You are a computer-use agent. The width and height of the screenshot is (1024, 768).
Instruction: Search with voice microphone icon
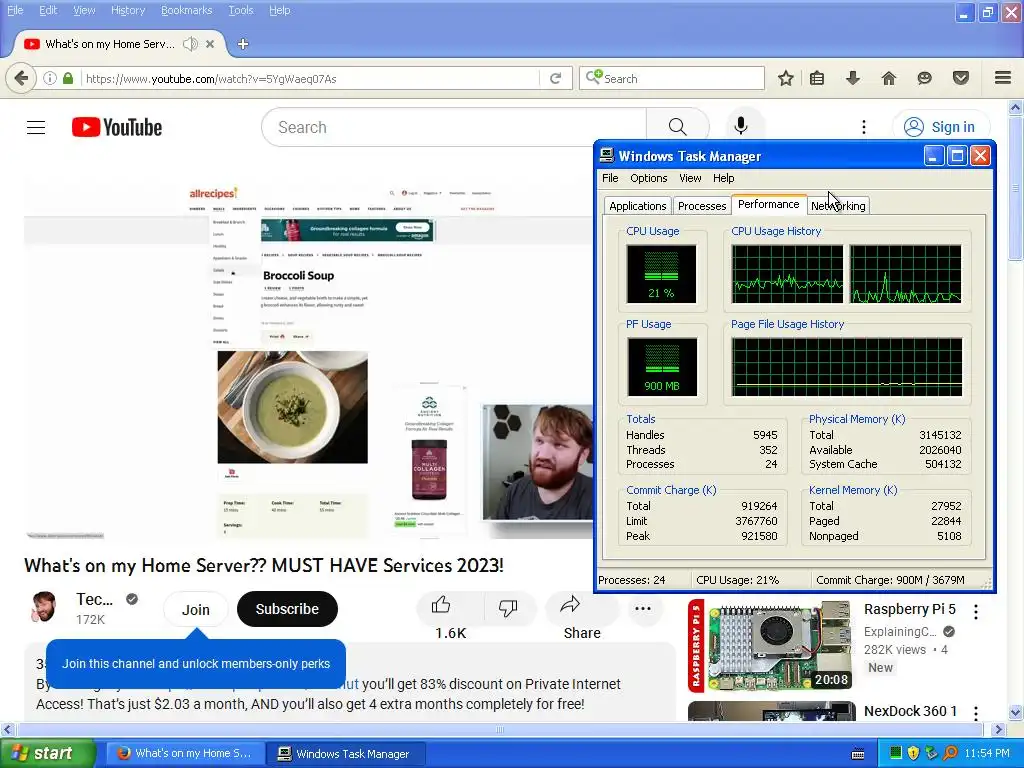click(741, 125)
